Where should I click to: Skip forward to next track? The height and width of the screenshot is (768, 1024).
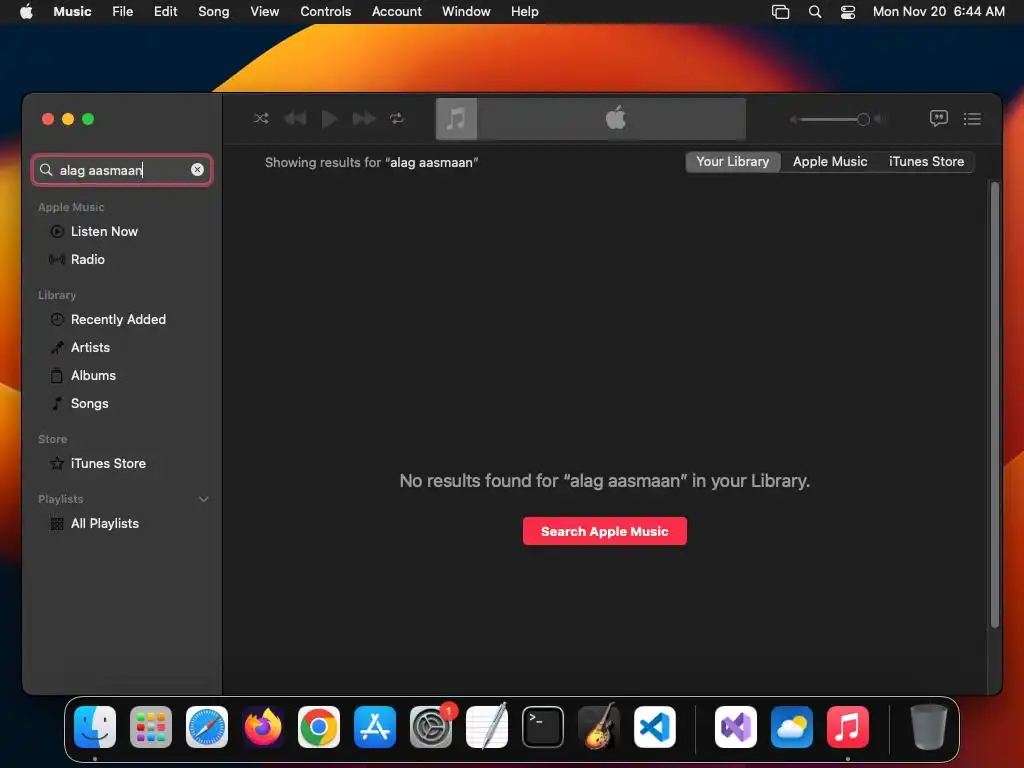pos(364,118)
